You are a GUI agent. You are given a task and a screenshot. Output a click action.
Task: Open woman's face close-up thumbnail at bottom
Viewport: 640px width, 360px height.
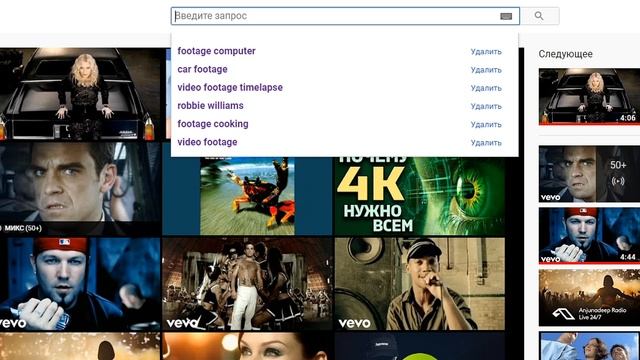pos(247,346)
